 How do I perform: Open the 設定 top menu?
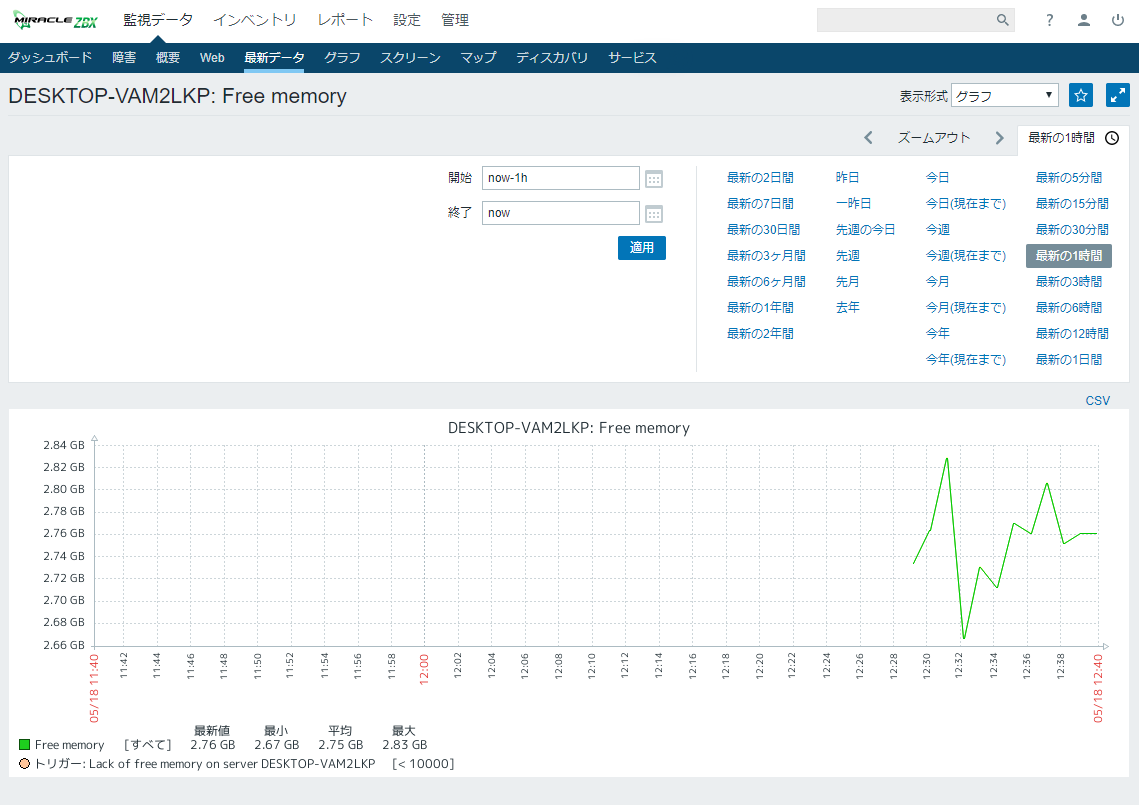[407, 20]
